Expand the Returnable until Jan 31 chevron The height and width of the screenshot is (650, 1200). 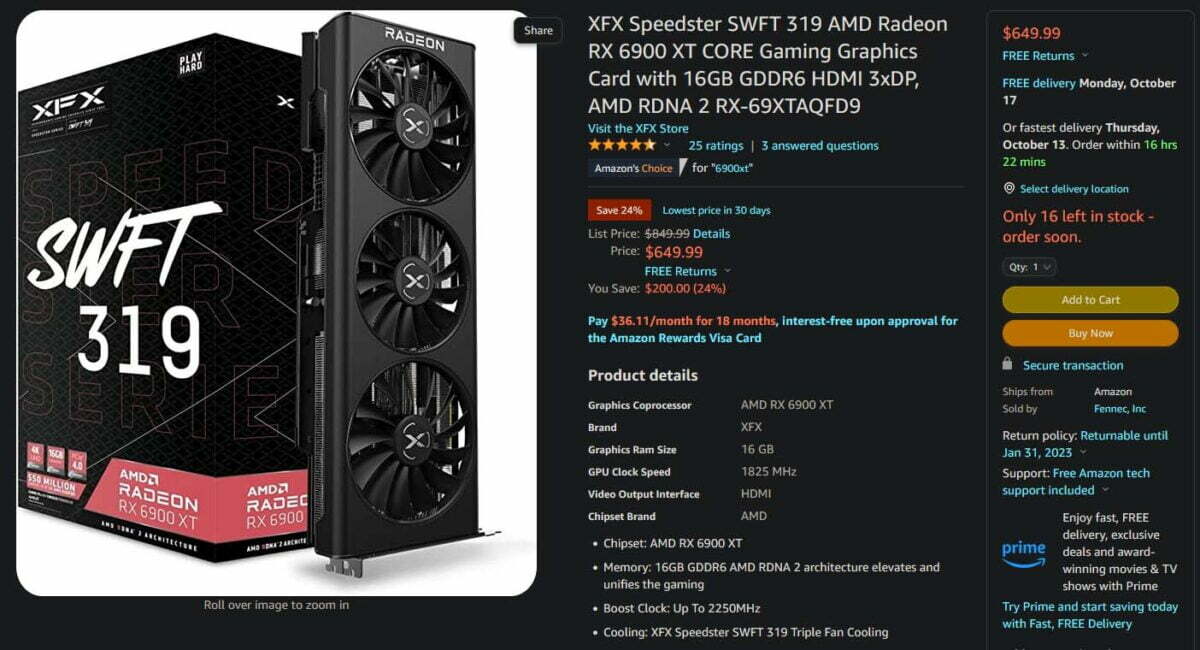click(x=1083, y=453)
